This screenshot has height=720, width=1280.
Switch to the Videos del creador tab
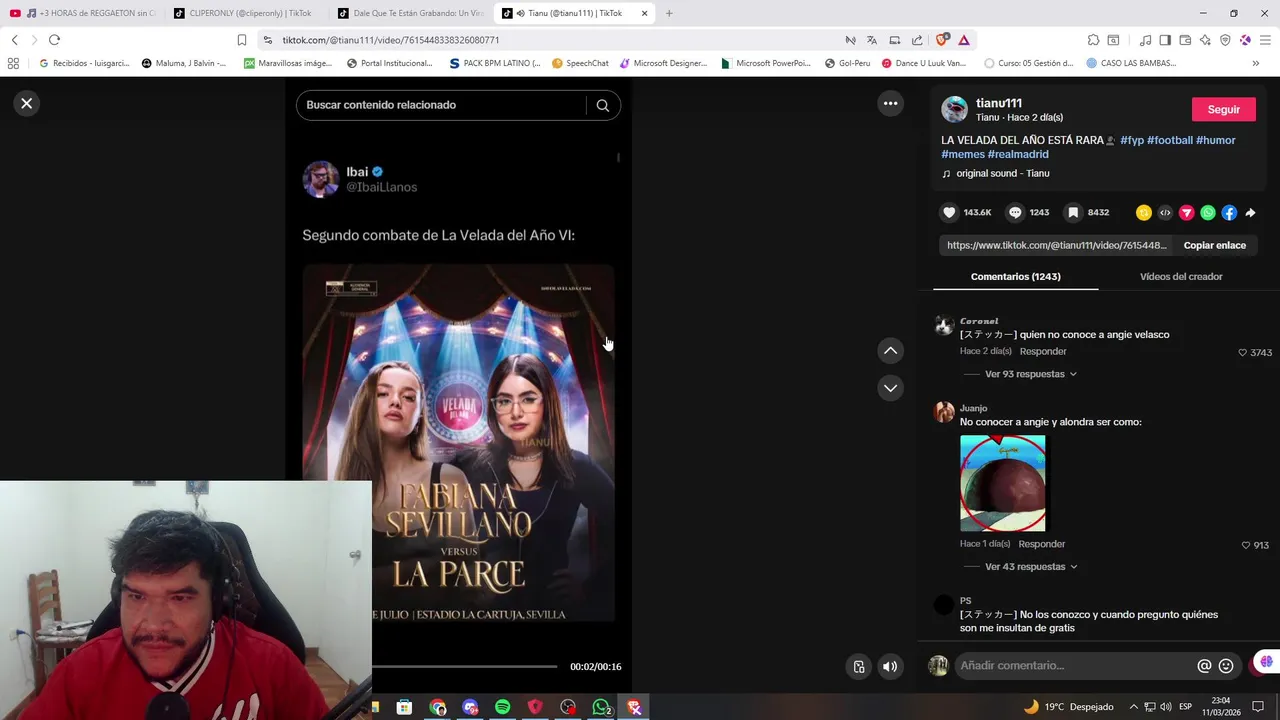[x=1181, y=276]
